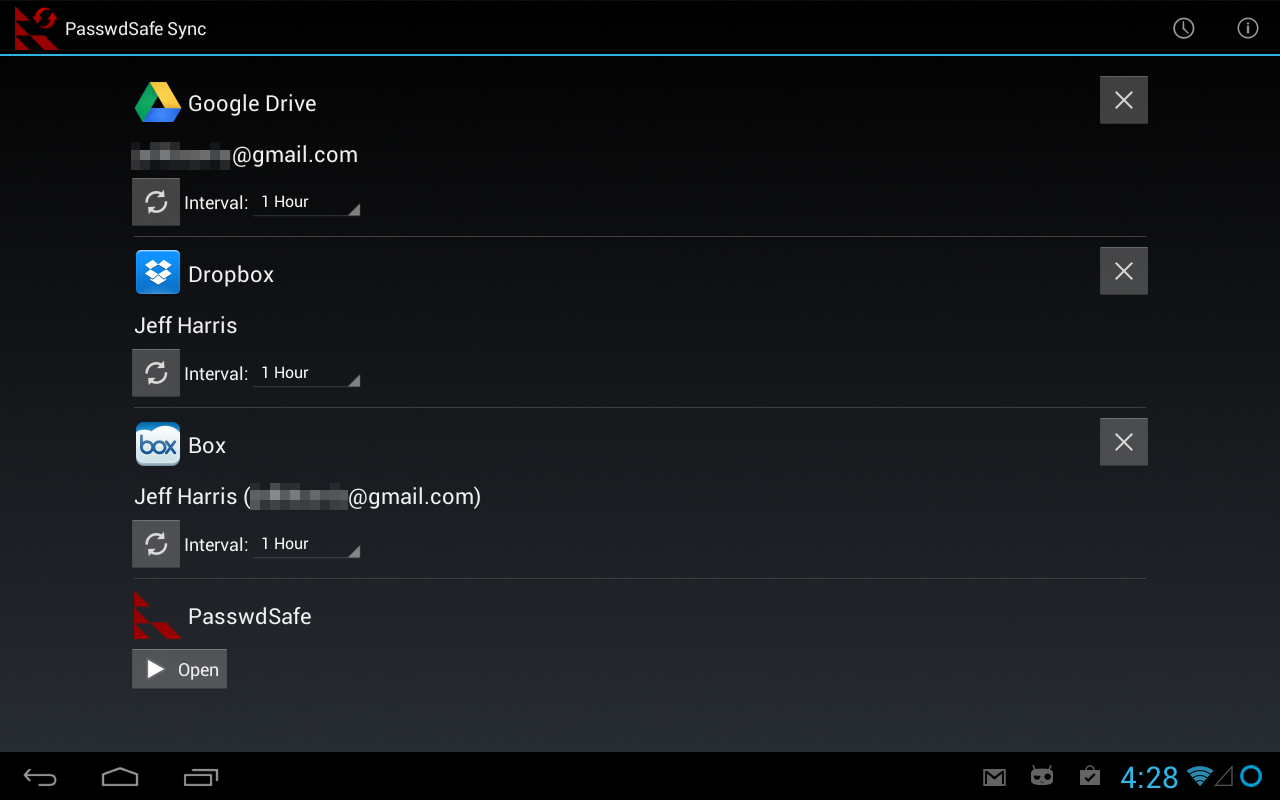Open the recent apps button
Screen dimensions: 1280x800
point(201,777)
